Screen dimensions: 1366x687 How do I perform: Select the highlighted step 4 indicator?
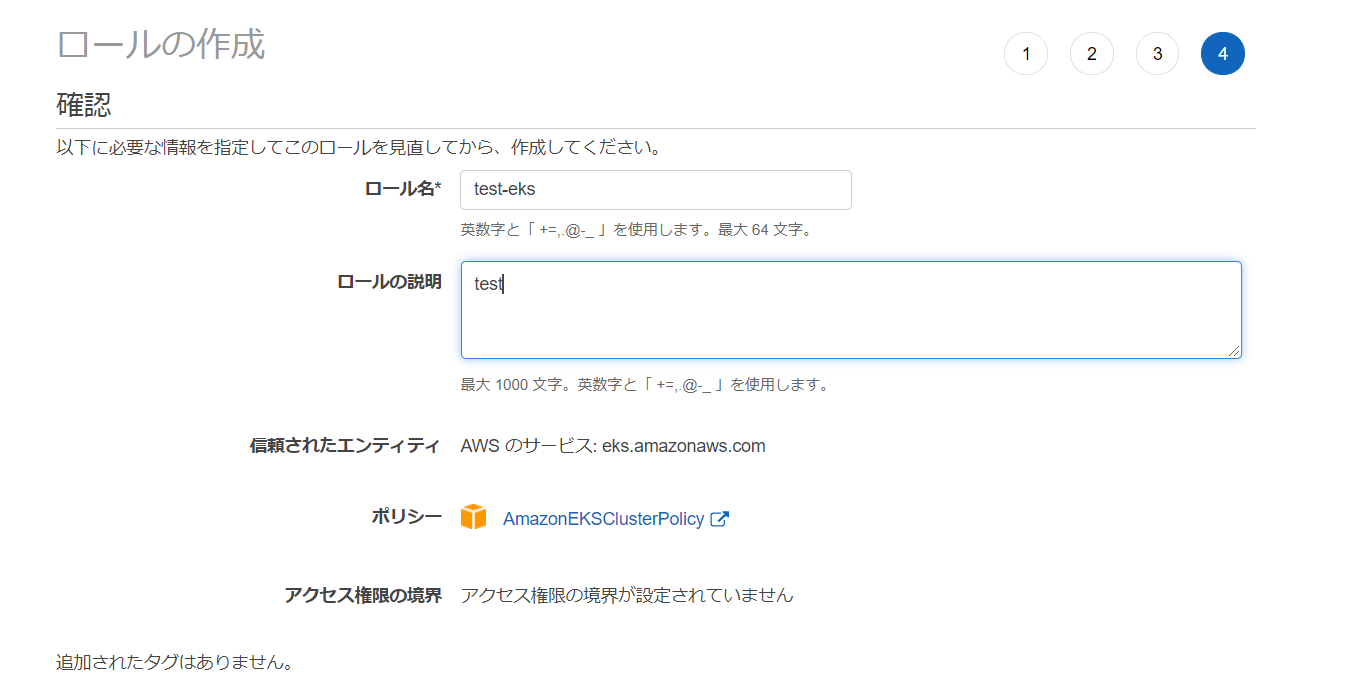[1222, 54]
